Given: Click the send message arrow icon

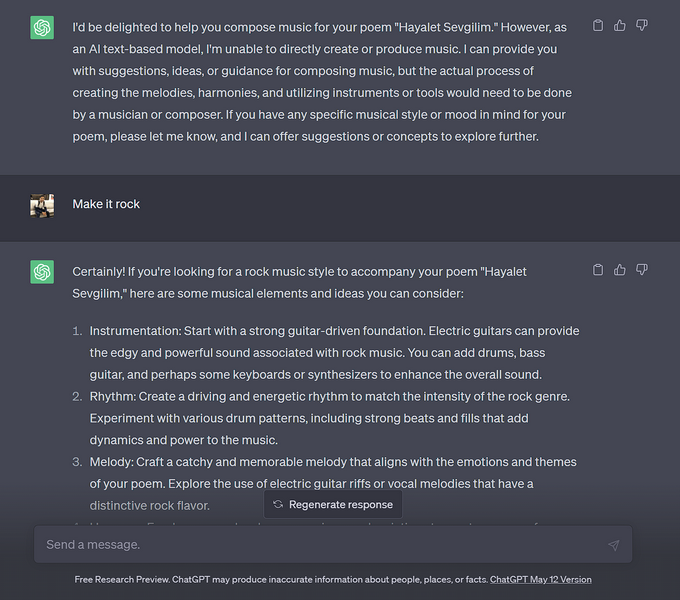Looking at the screenshot, I should 613,545.
